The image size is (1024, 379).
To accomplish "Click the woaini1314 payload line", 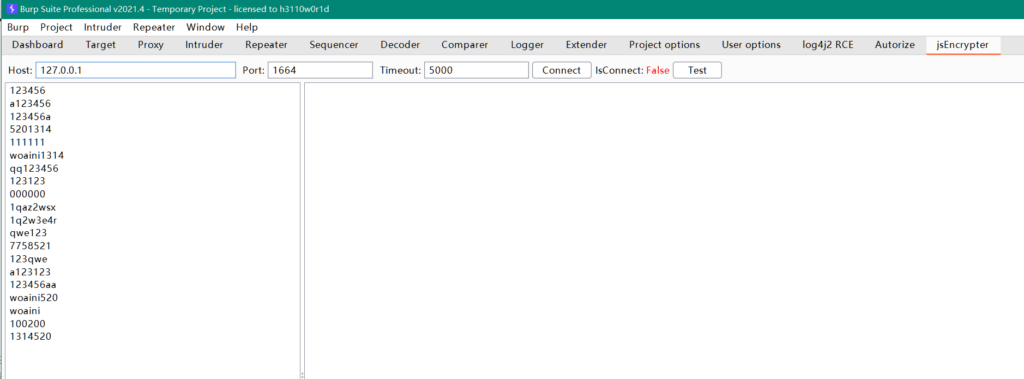I will [37, 156].
